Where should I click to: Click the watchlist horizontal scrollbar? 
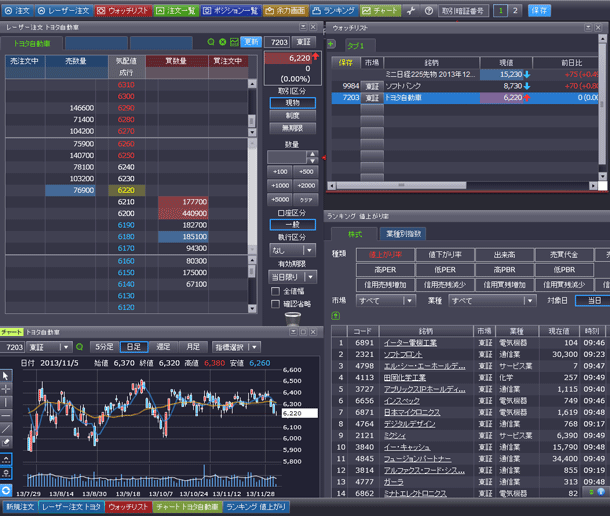(401, 186)
